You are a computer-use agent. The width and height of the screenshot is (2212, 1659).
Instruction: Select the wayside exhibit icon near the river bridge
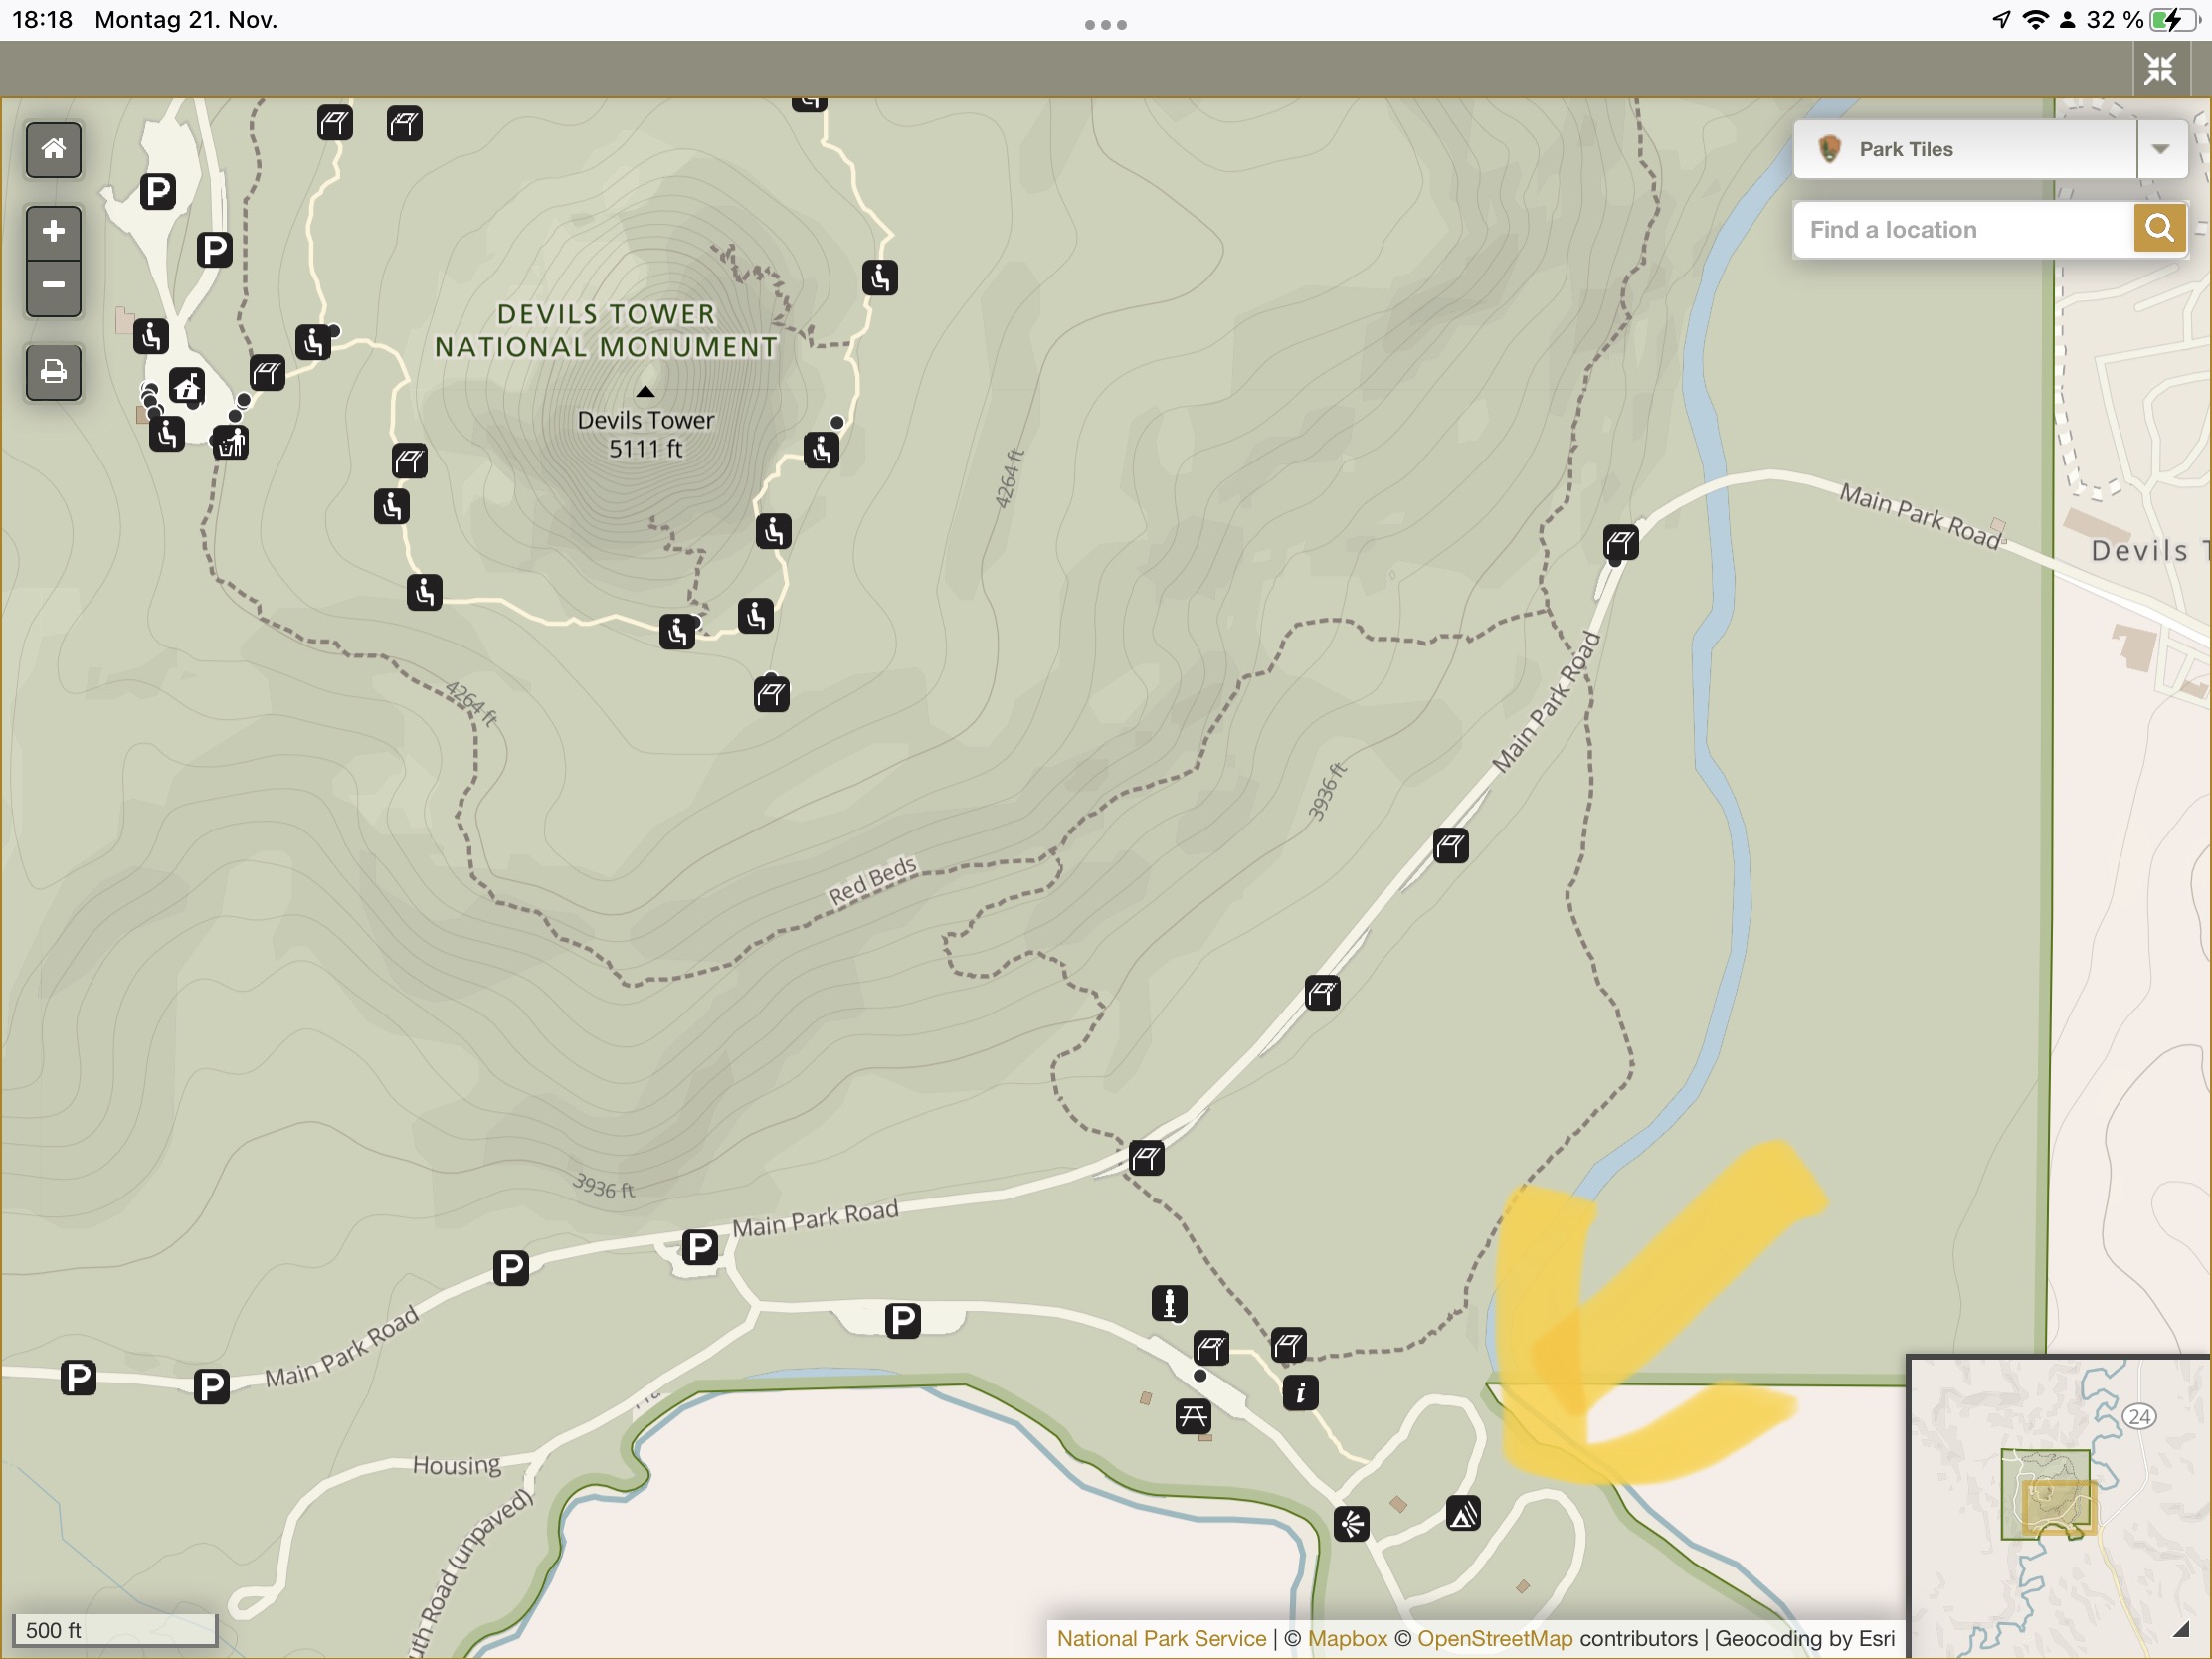[1621, 543]
